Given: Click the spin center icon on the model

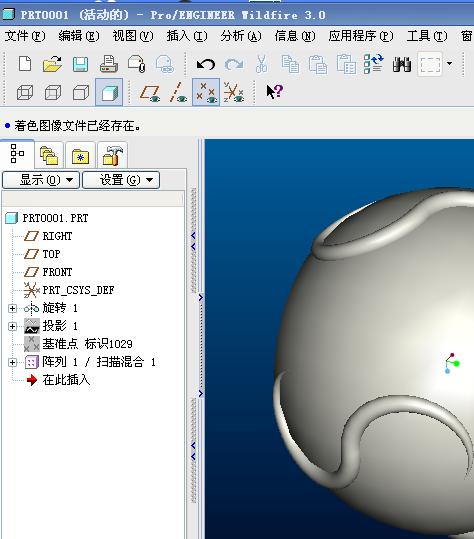Looking at the screenshot, I should (452, 363).
